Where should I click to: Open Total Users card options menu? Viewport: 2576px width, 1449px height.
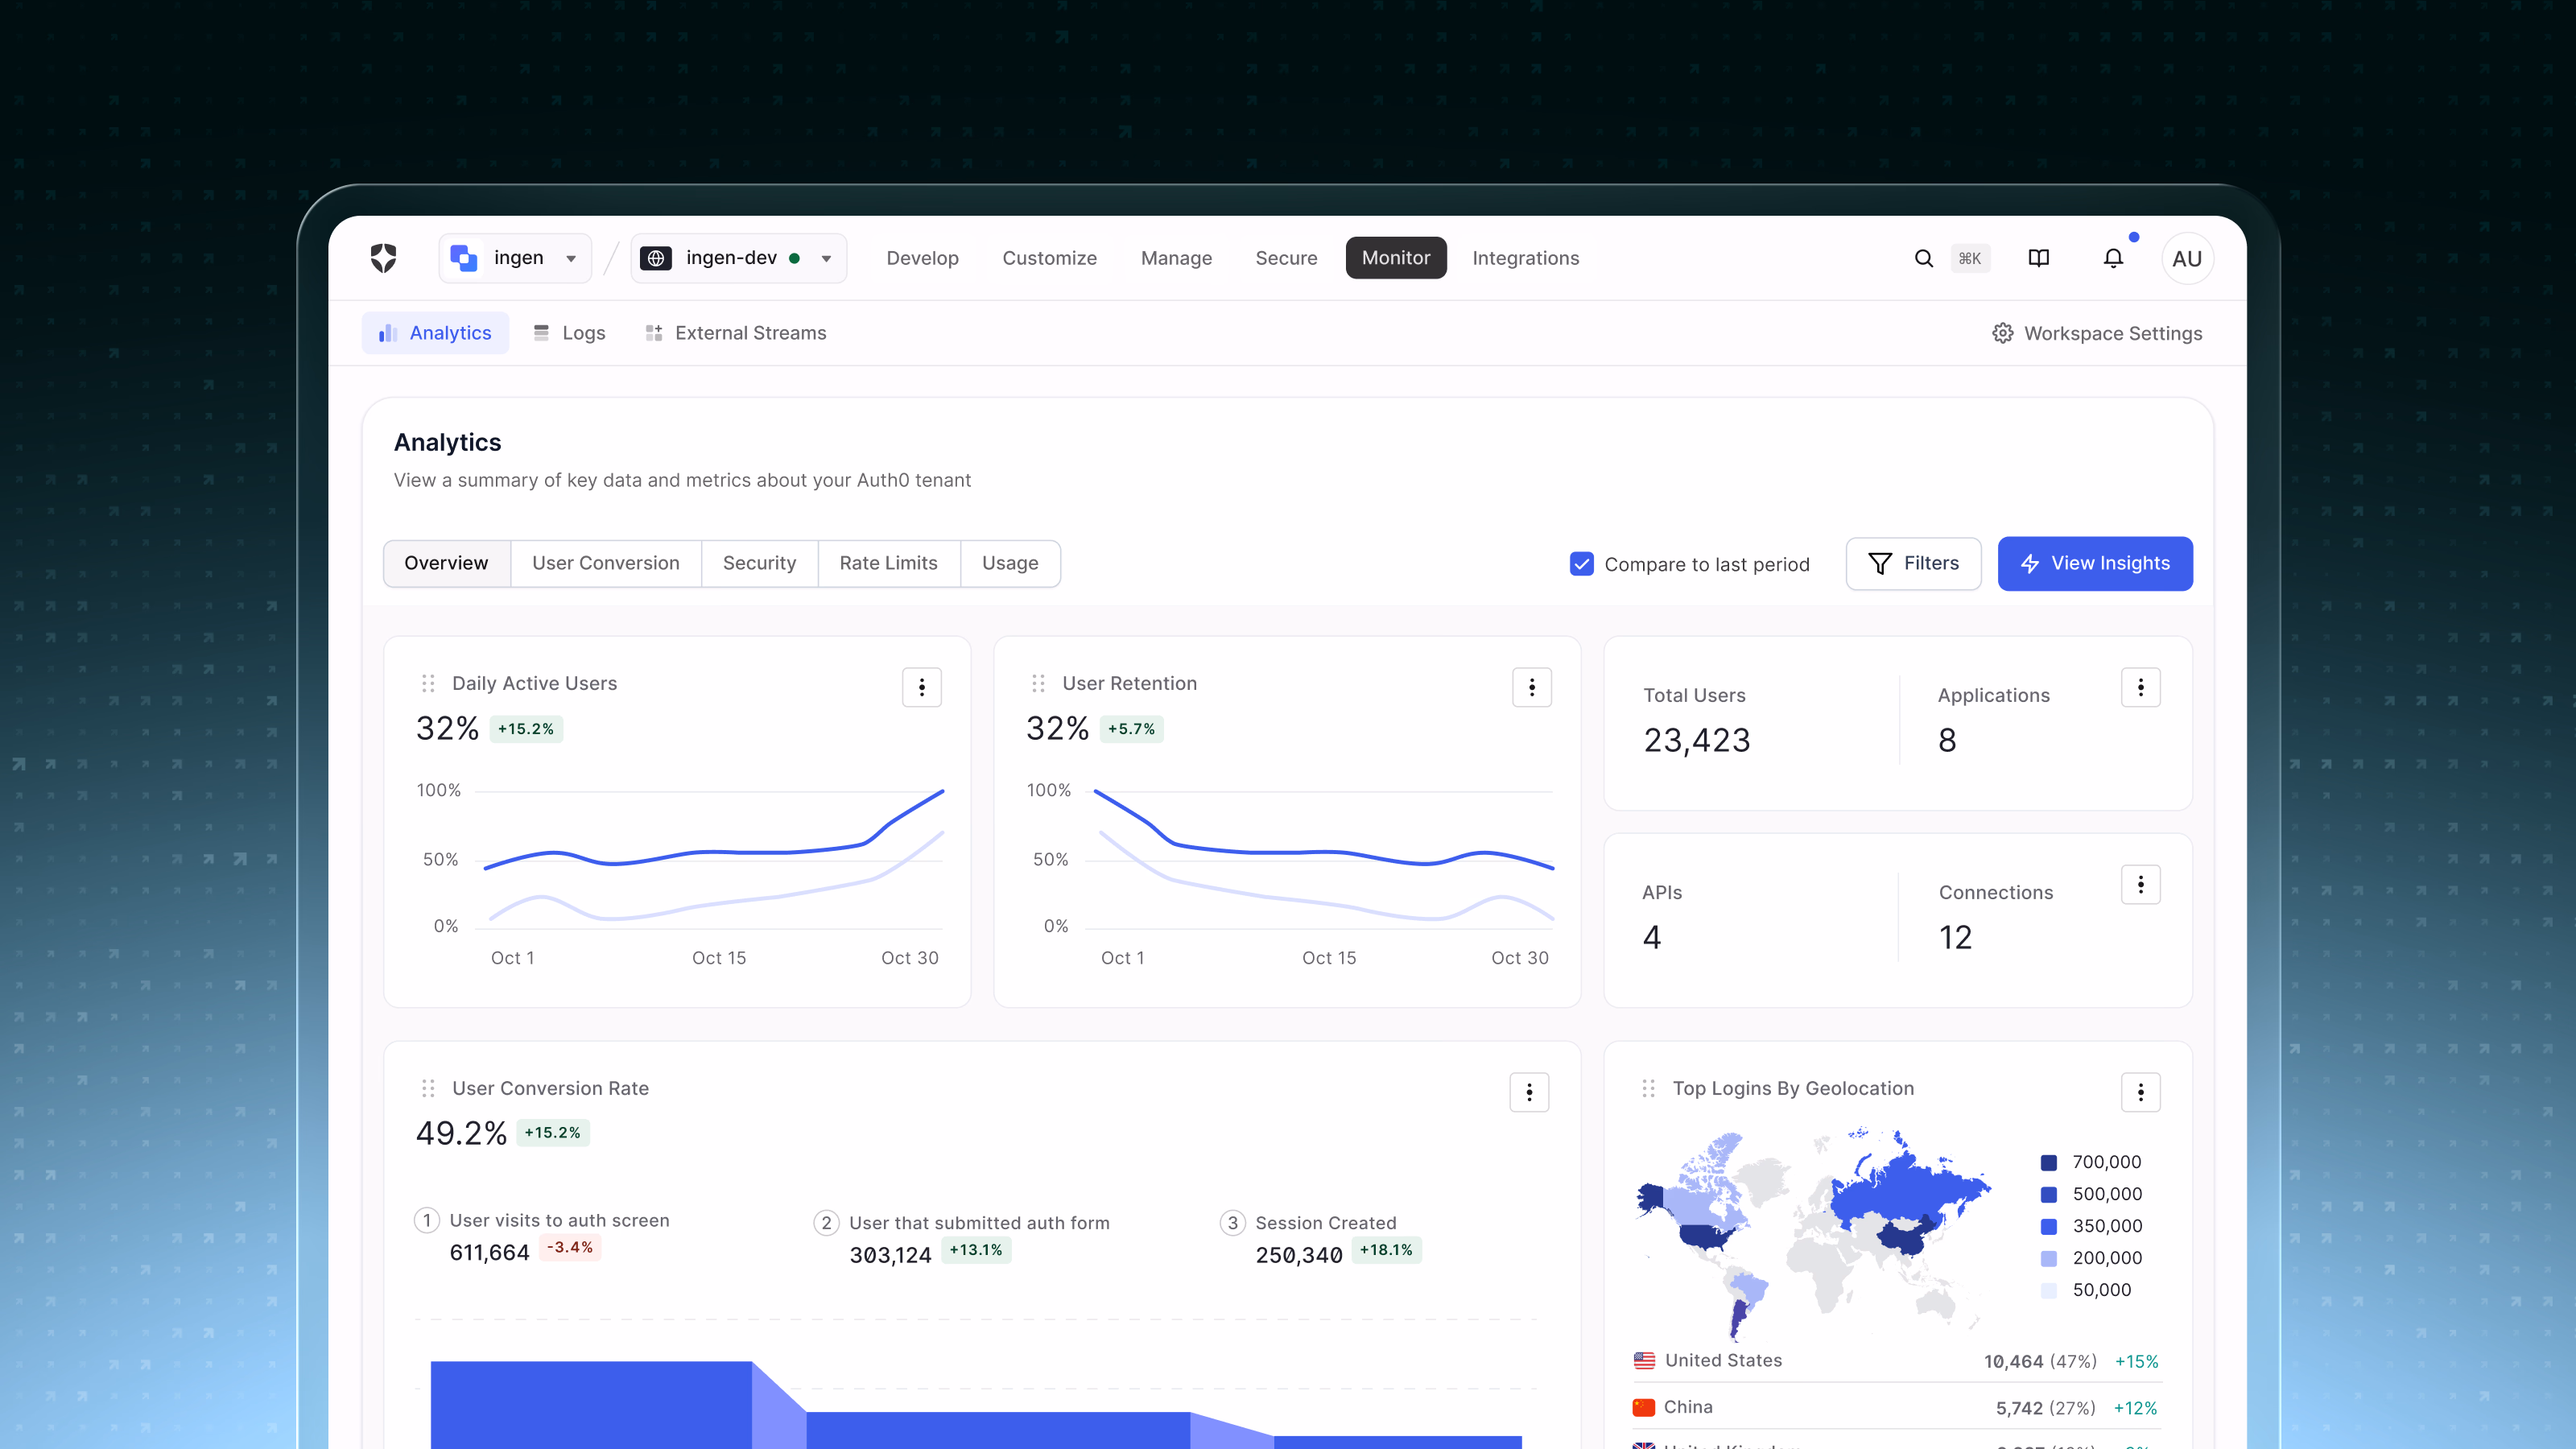[x=2141, y=687]
